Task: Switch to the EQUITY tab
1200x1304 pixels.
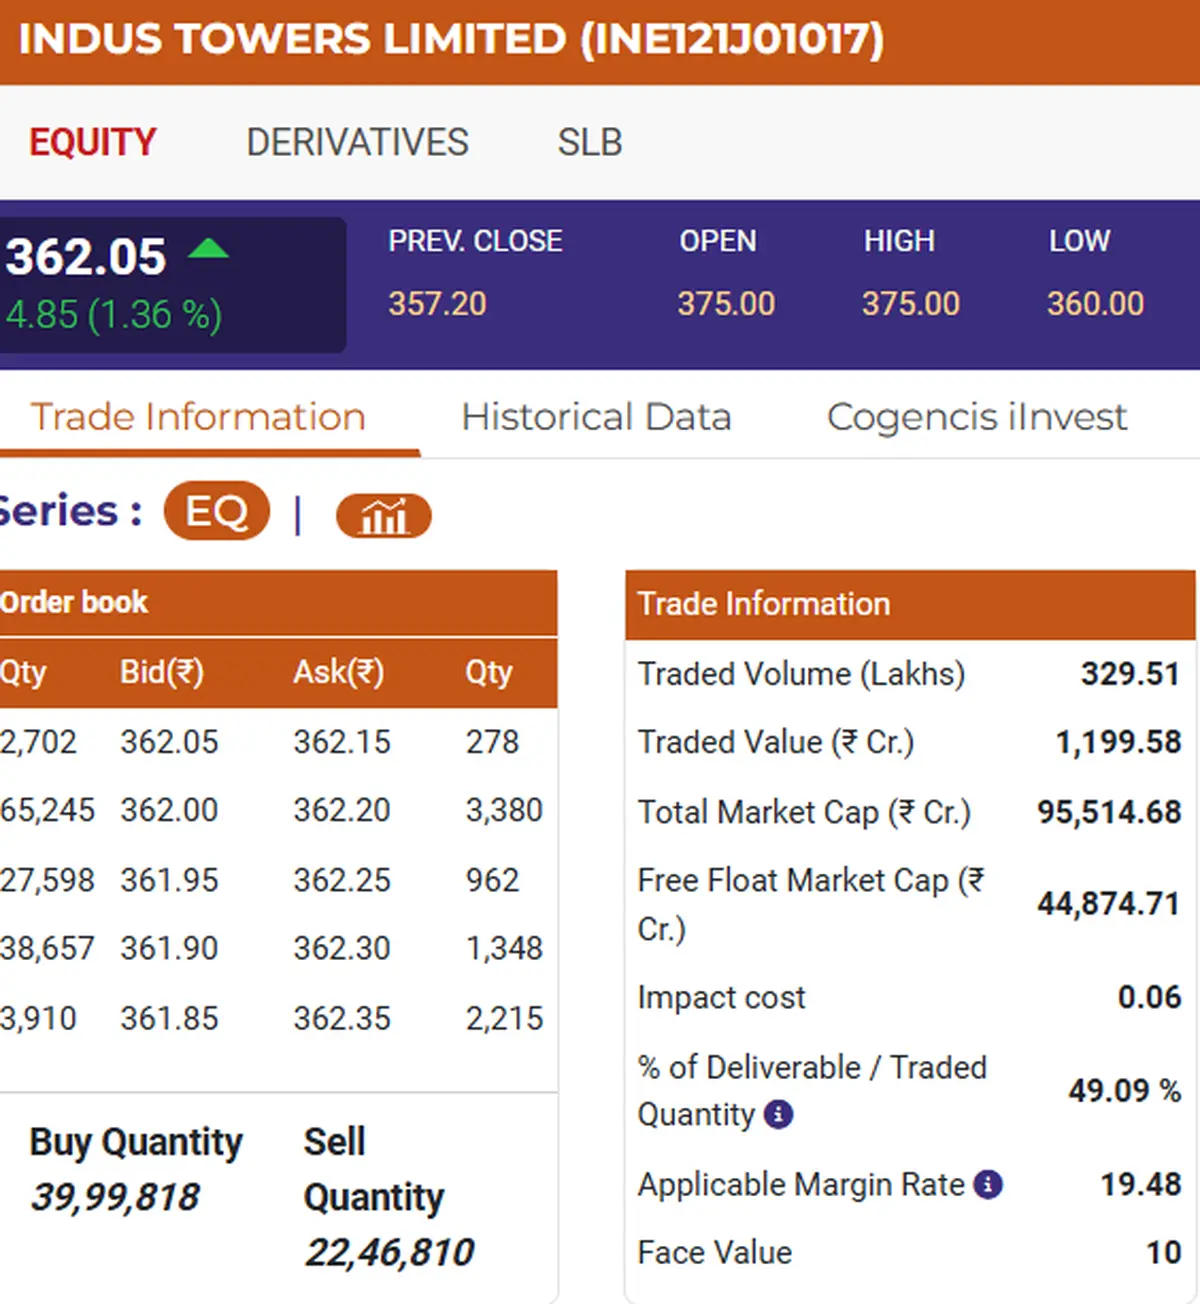Action: [x=93, y=142]
